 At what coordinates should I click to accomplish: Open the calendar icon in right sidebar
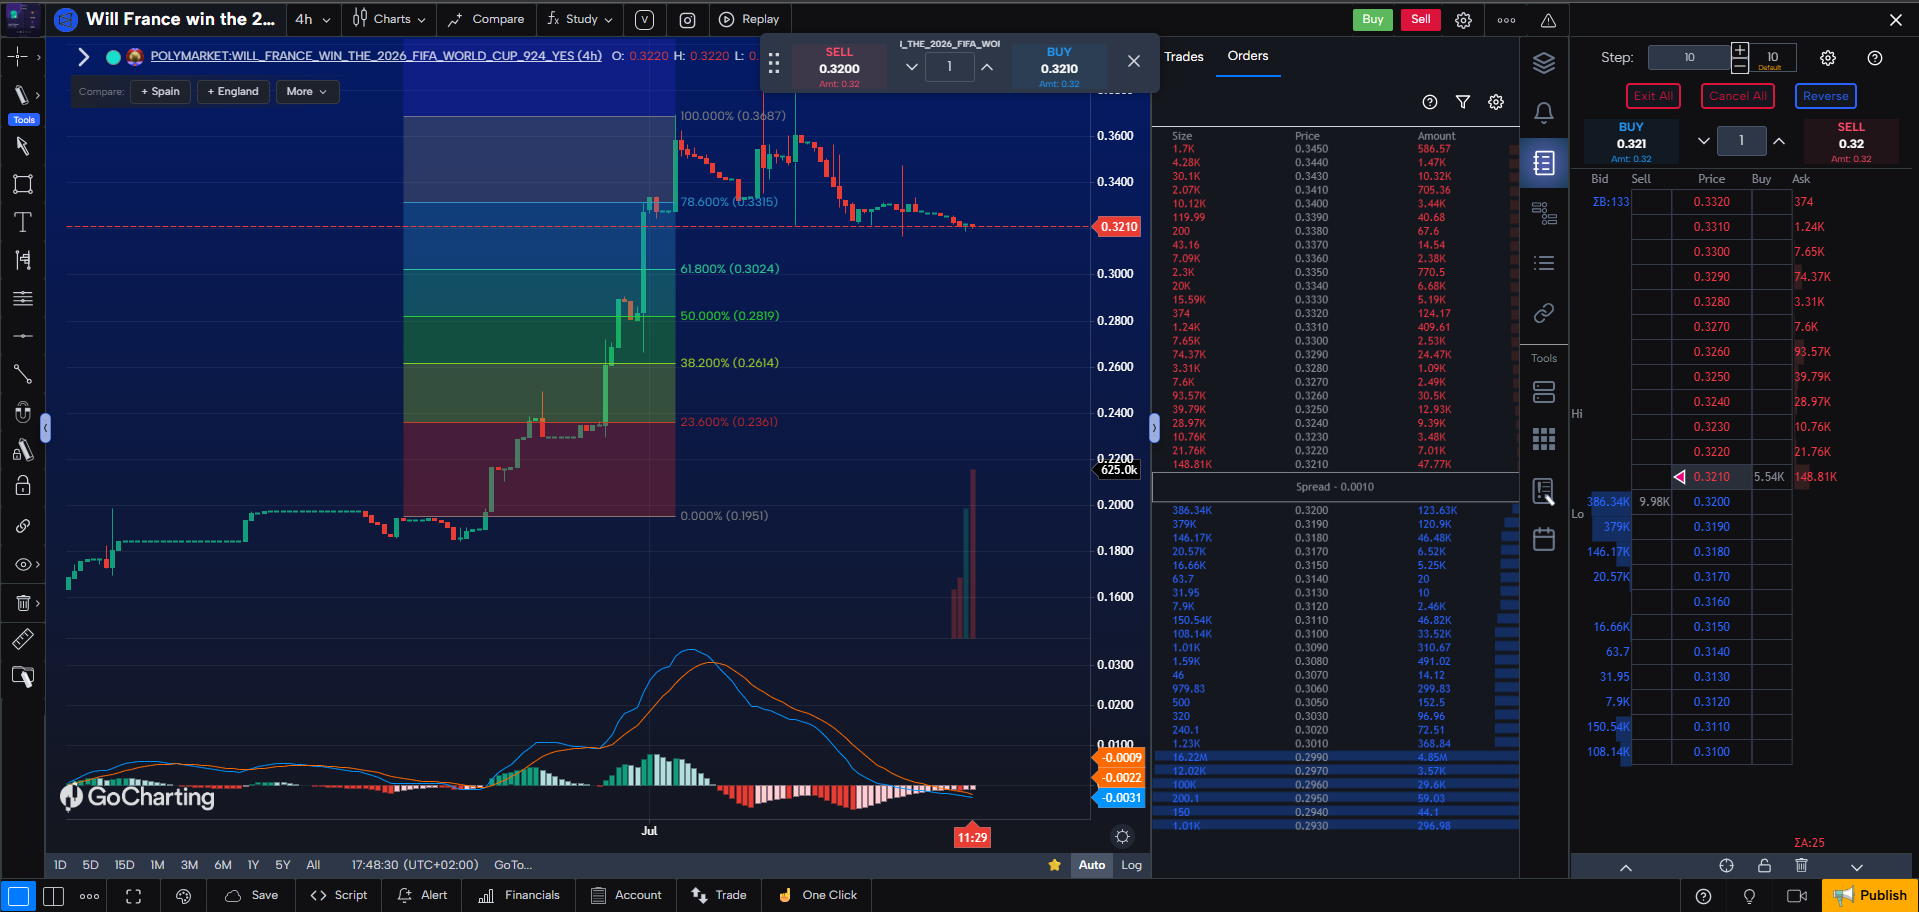click(x=1544, y=539)
